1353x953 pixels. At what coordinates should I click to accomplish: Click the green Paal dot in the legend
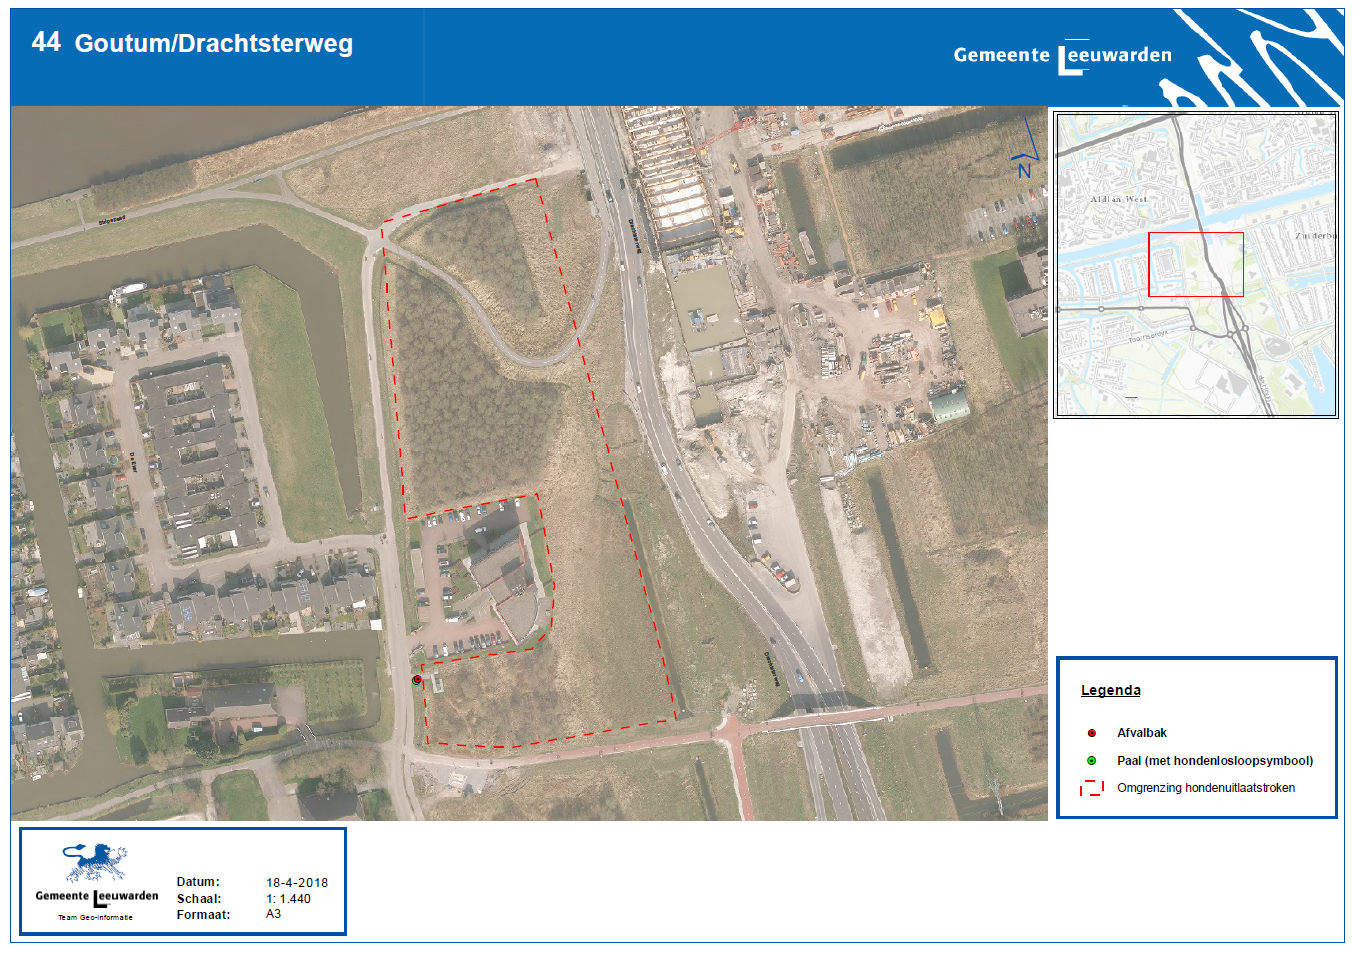(1091, 761)
